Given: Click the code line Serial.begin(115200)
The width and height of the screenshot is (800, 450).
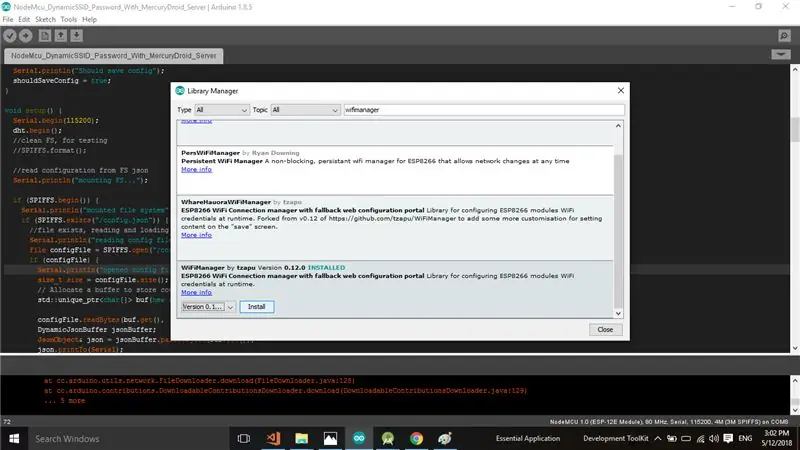Looking at the screenshot, I should point(56,120).
